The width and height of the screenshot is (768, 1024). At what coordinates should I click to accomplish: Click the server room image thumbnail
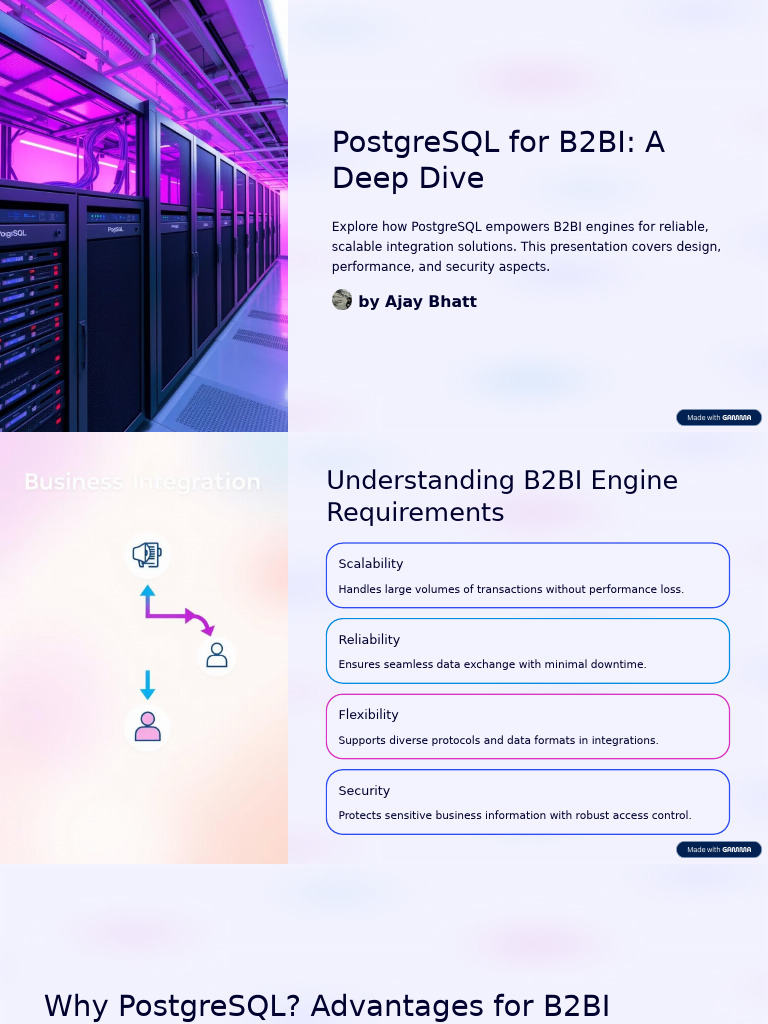click(144, 216)
